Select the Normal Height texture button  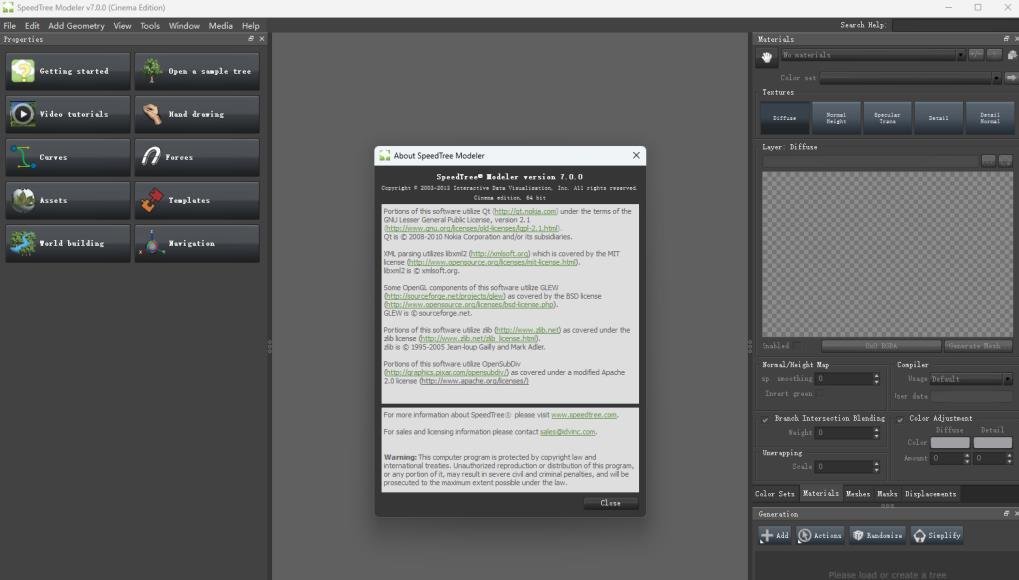(836, 118)
